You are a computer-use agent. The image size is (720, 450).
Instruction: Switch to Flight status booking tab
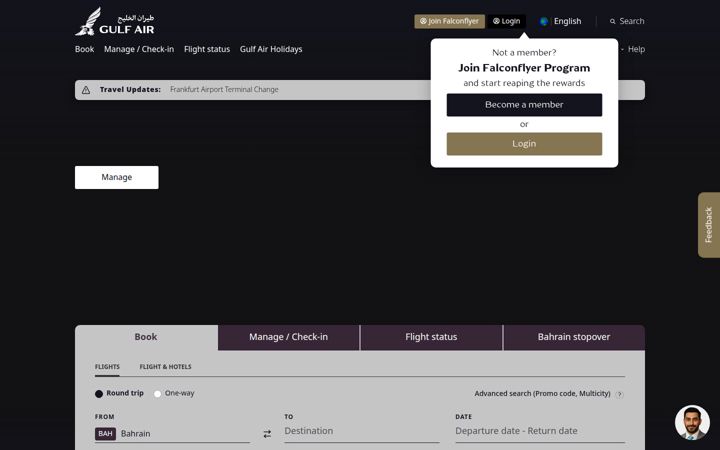pyautogui.click(x=431, y=337)
